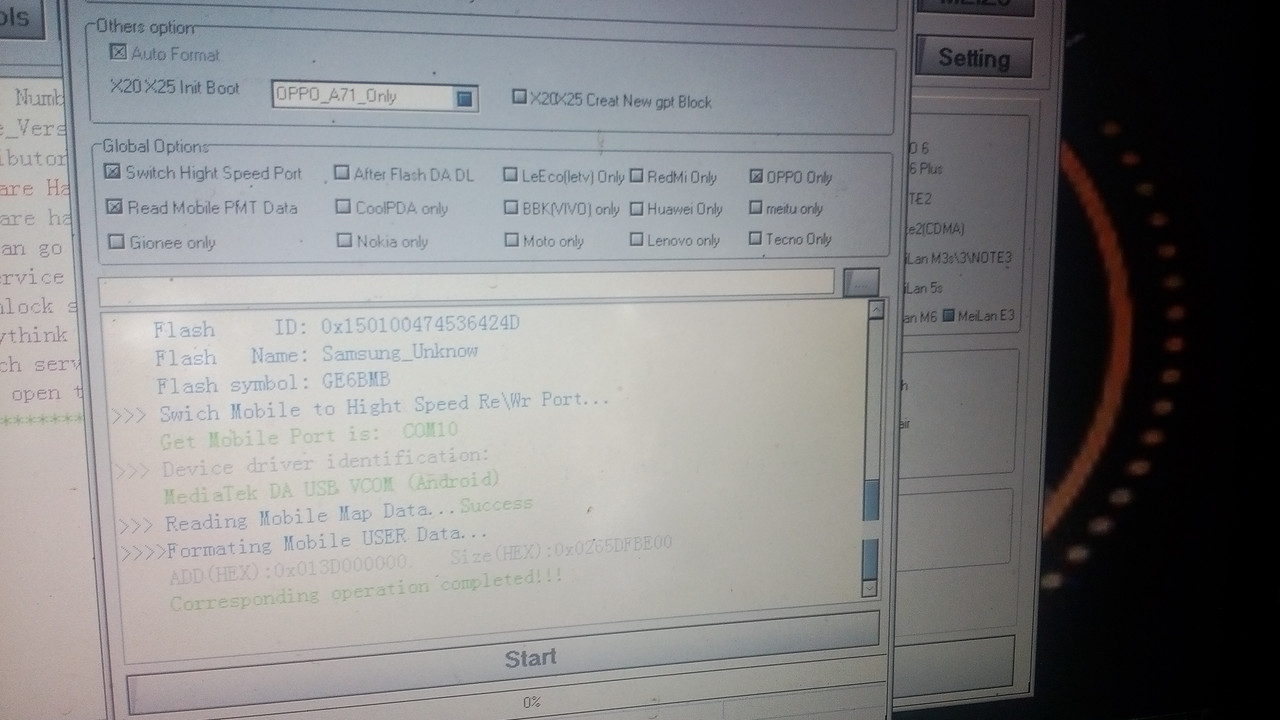Click 'Swich Mobile to Hight Speed Re\Wr Port...' line
1280x720 pixels.
point(361,406)
